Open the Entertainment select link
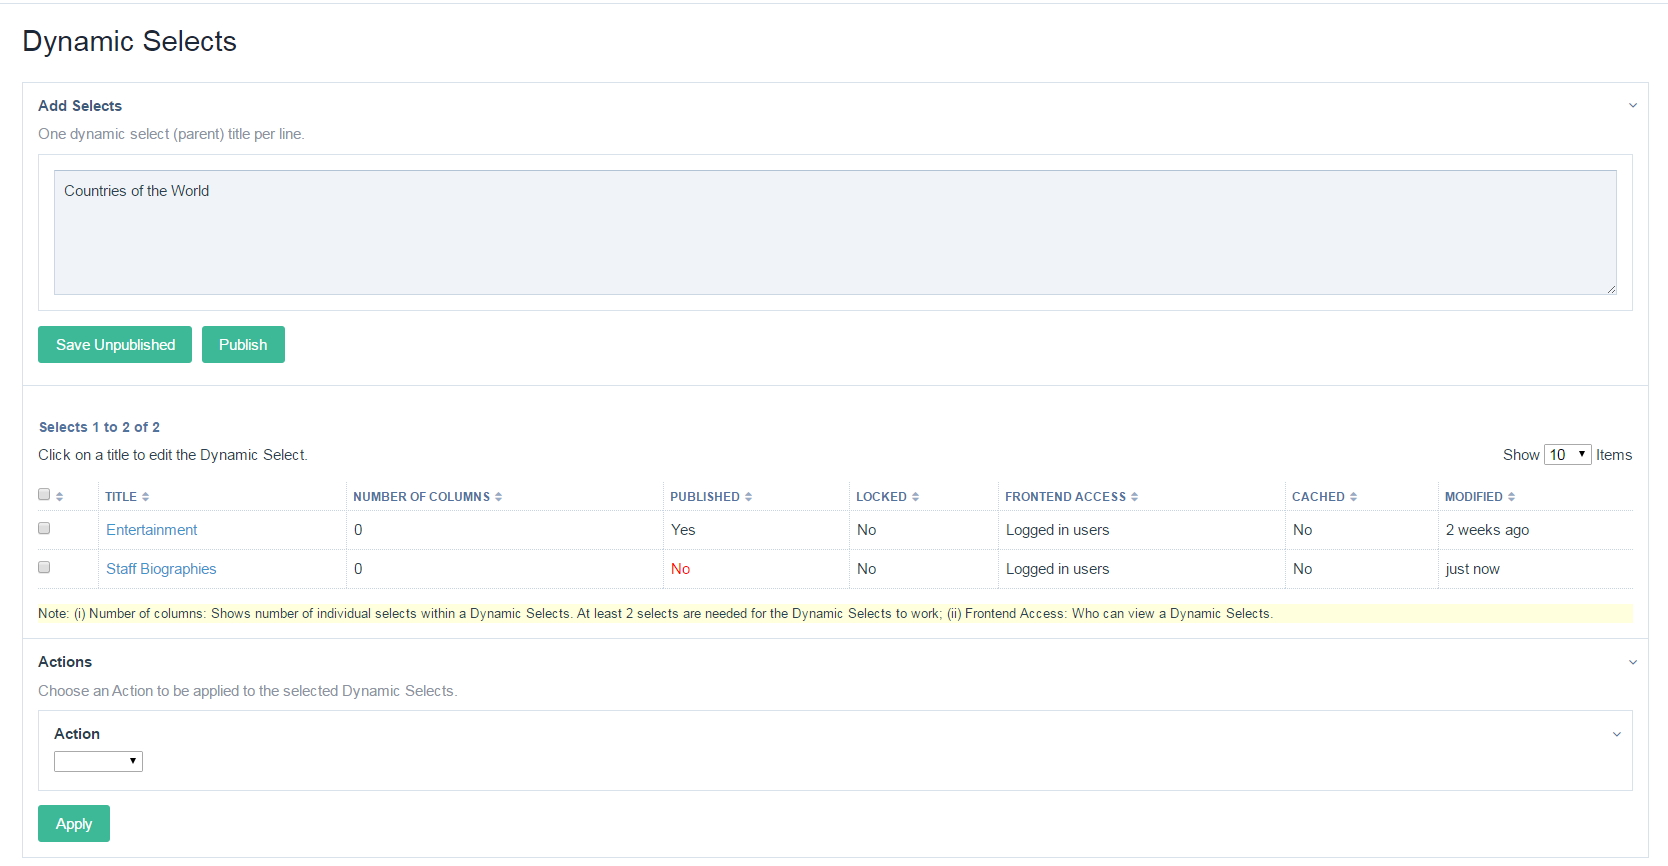Screen dimensions: 1668x866 [x=152, y=530]
